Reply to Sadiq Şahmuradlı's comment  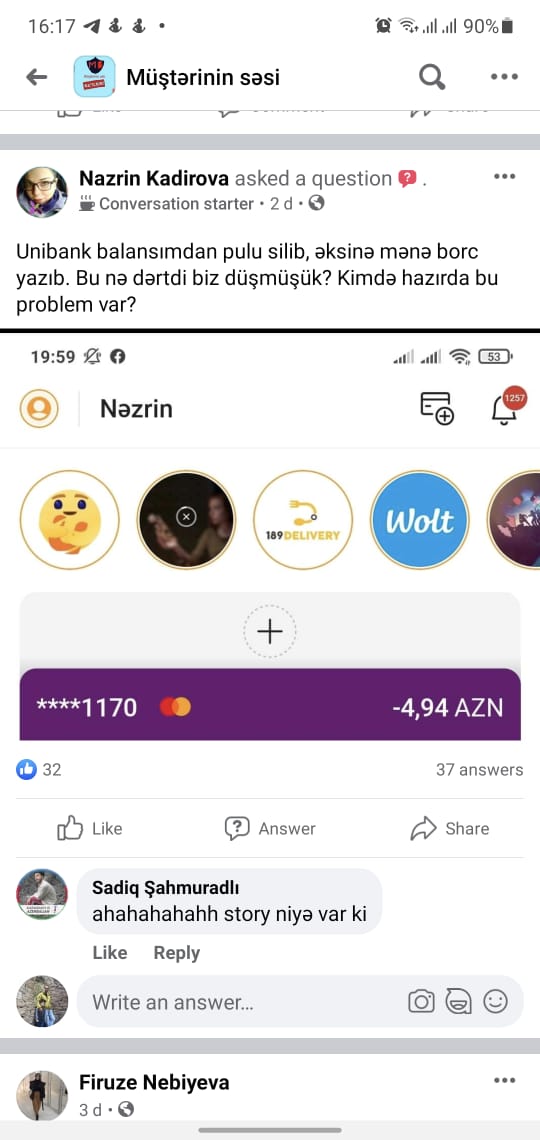click(177, 953)
